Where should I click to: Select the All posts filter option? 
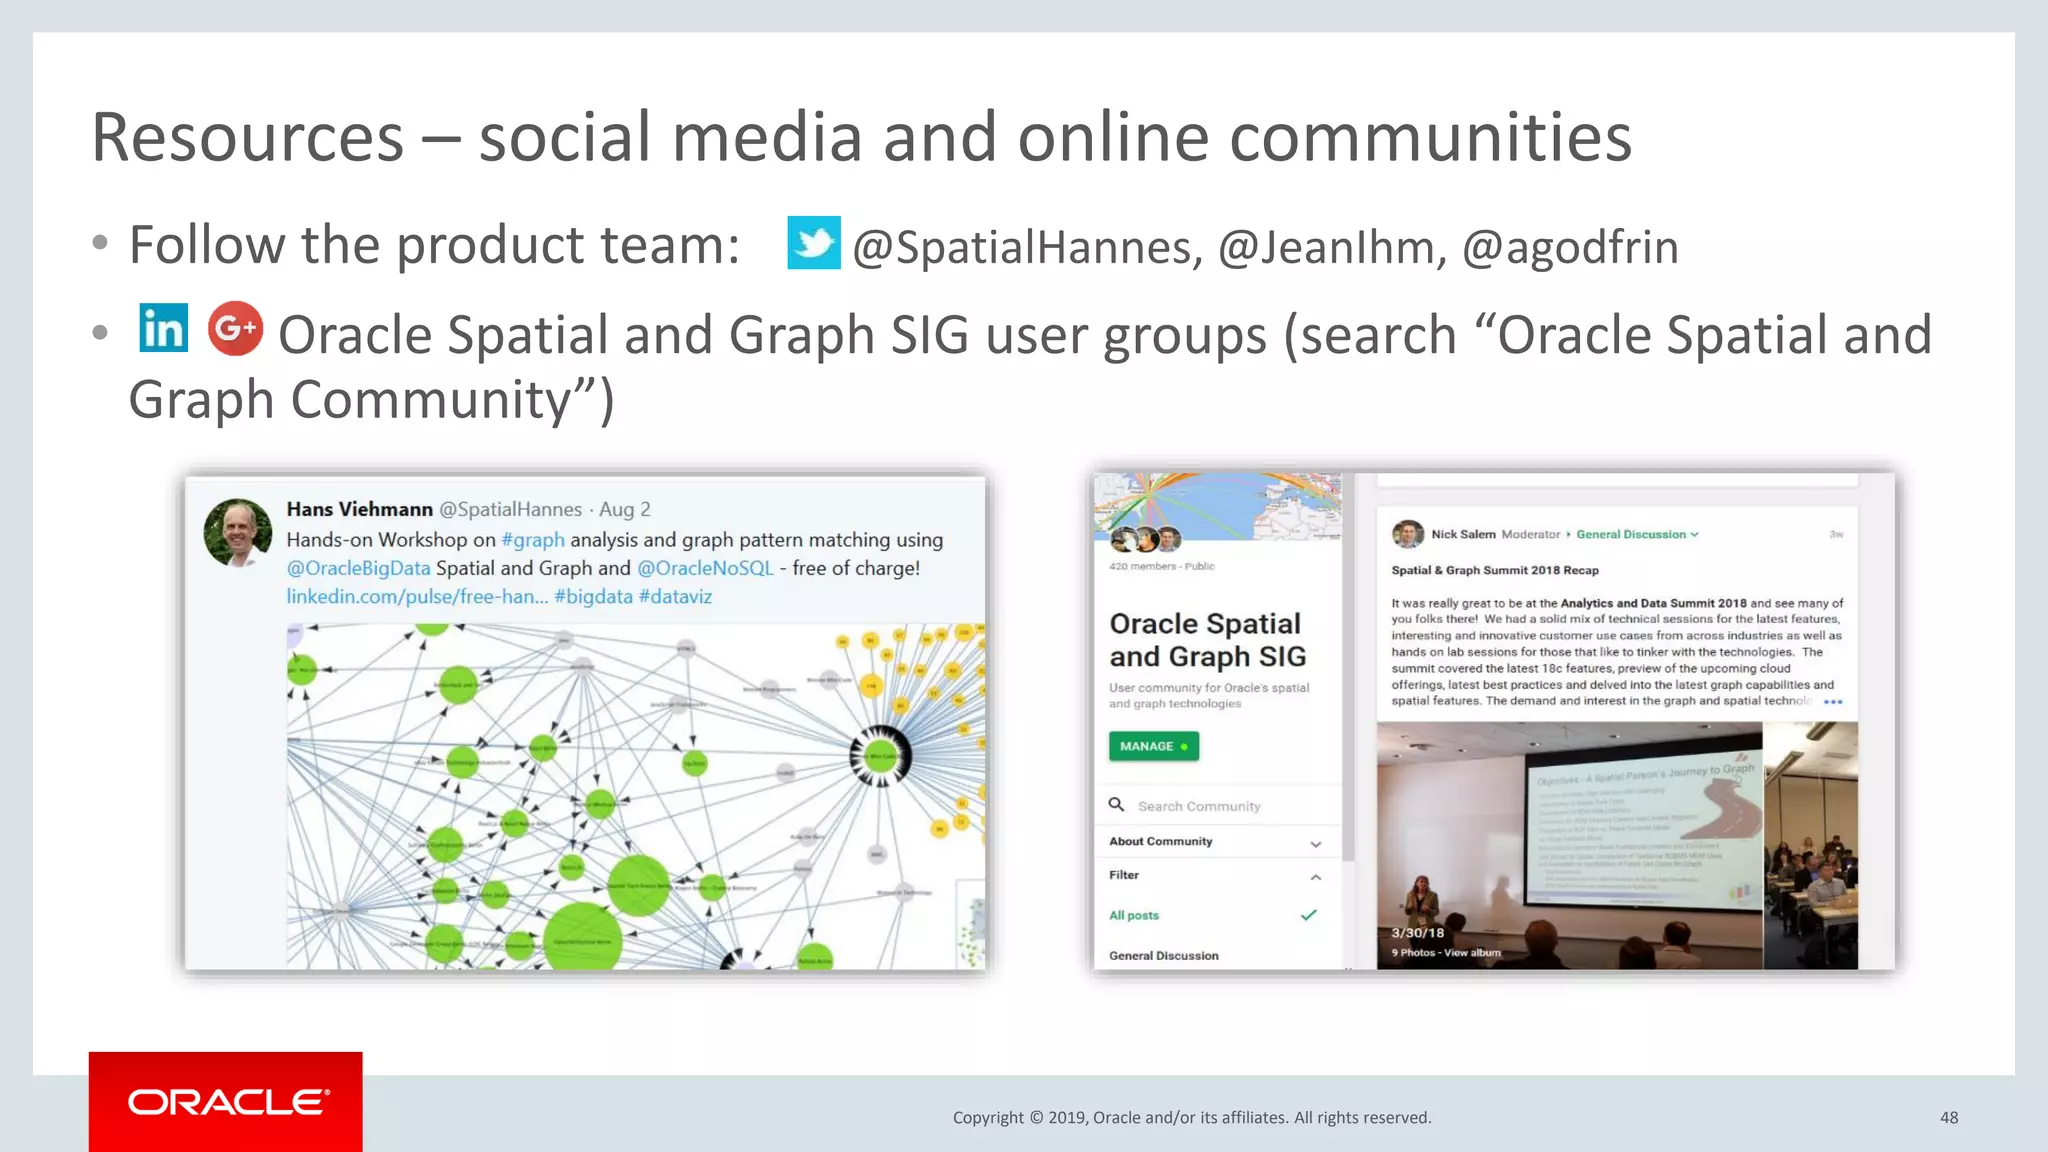click(x=1134, y=915)
